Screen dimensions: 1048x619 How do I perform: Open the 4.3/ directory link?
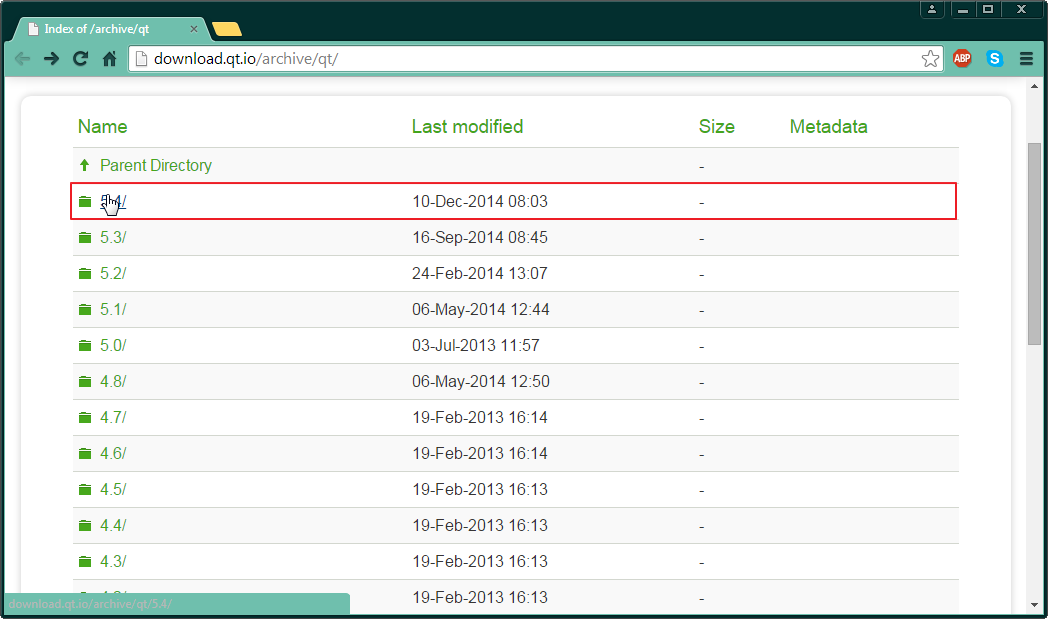pyautogui.click(x=113, y=562)
